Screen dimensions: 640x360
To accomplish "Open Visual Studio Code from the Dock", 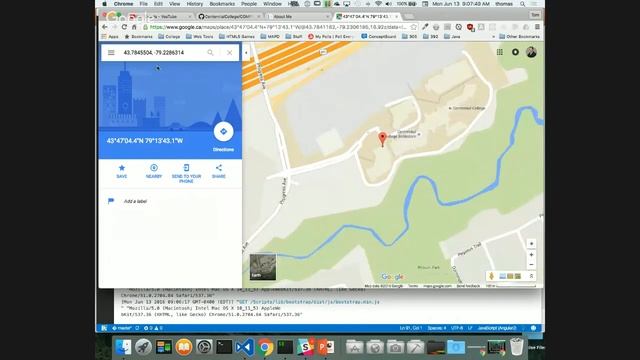I will 244,347.
